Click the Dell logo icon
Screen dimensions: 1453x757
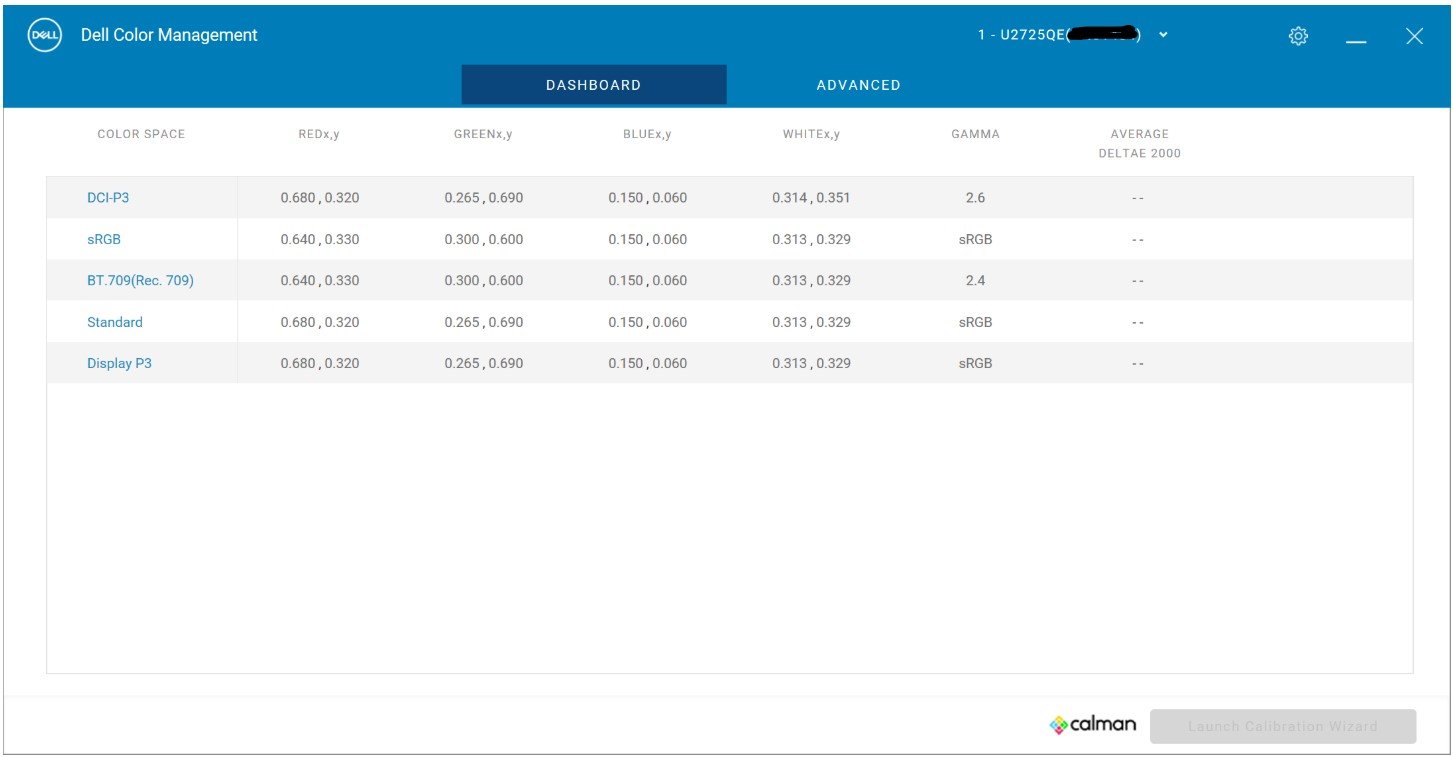pyautogui.click(x=44, y=35)
